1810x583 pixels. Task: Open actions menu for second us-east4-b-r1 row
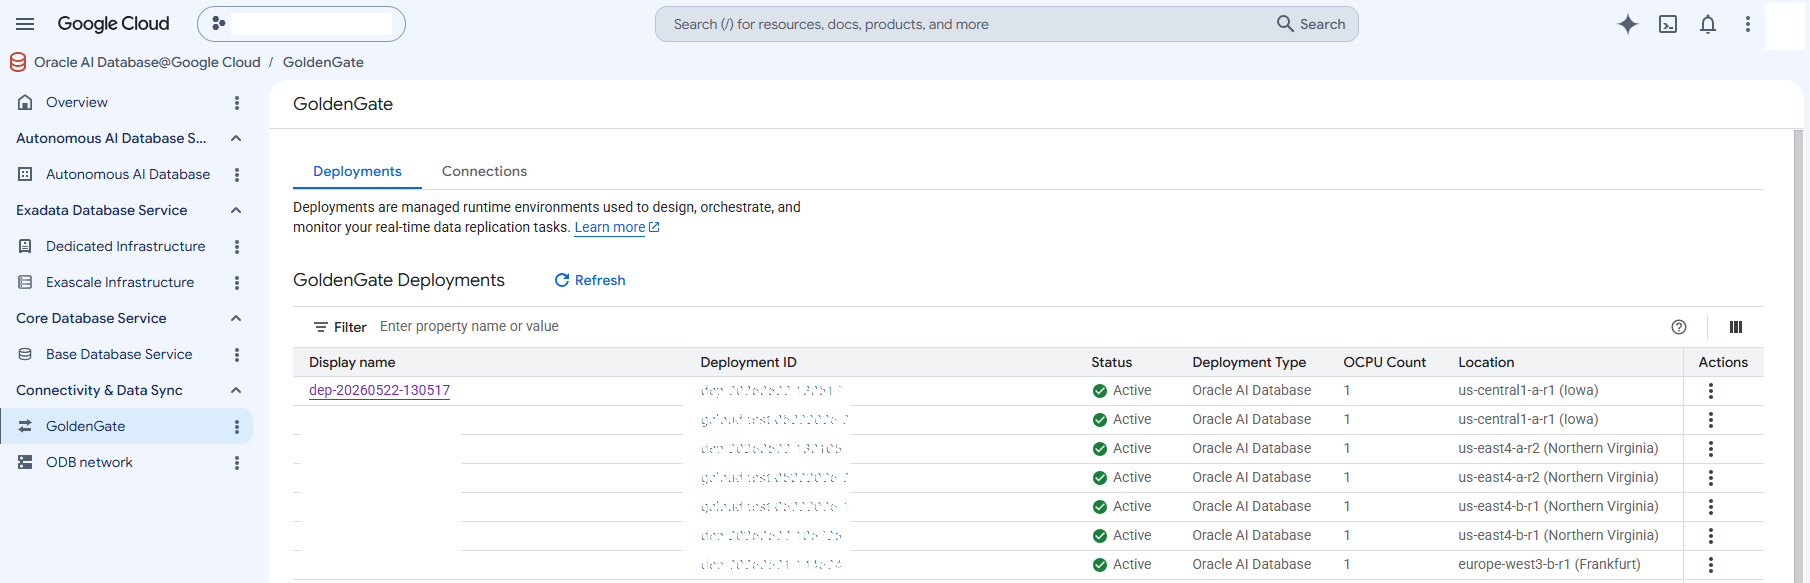point(1711,536)
